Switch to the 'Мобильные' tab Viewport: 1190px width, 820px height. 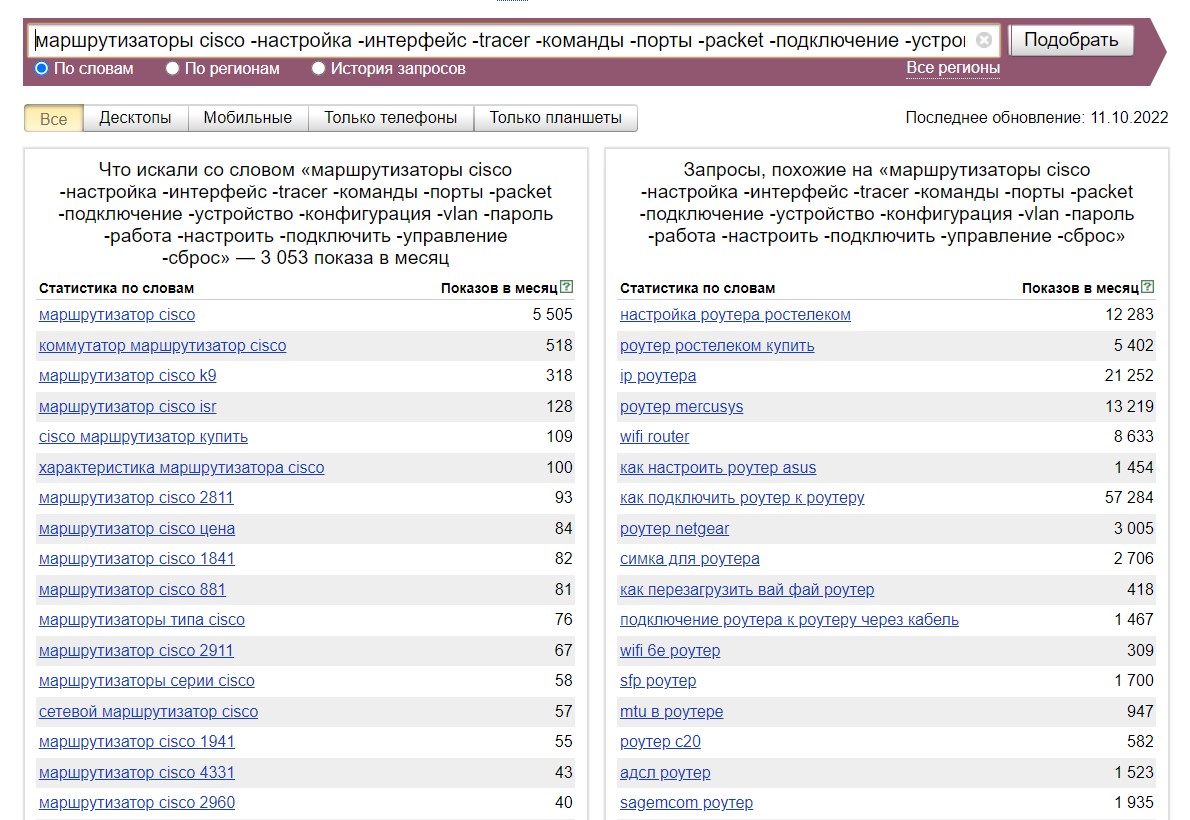[x=247, y=118]
